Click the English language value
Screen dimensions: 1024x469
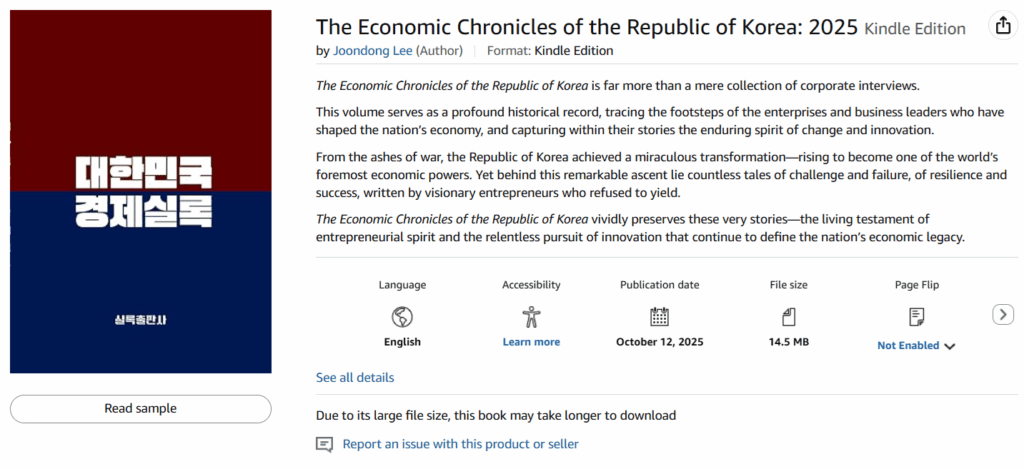402,342
